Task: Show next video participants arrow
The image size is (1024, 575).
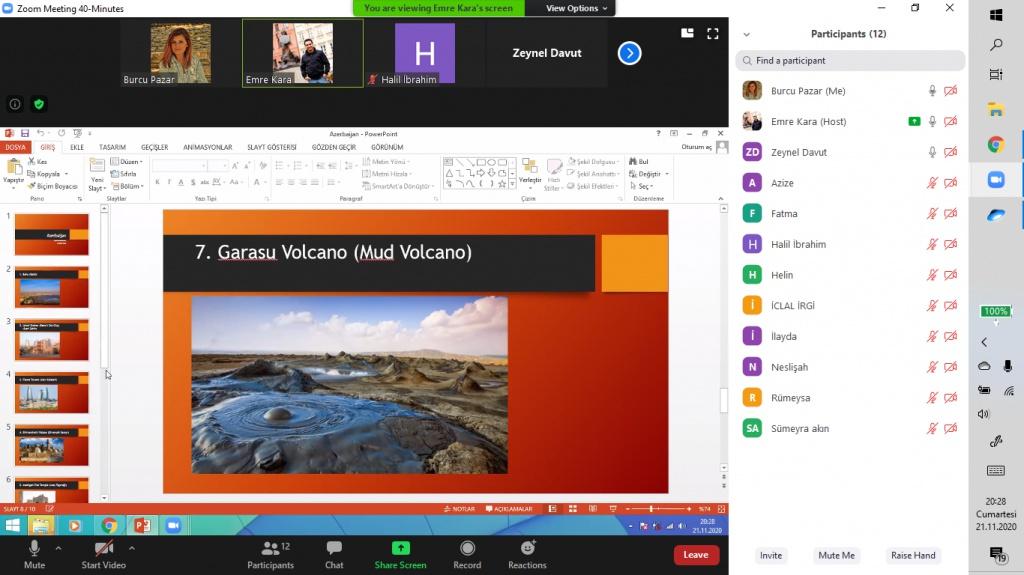Action: (x=629, y=53)
